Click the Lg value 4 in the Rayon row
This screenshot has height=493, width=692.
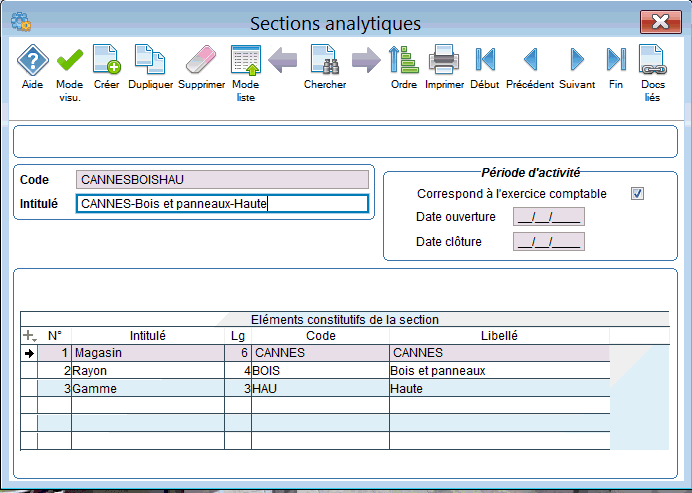238,371
